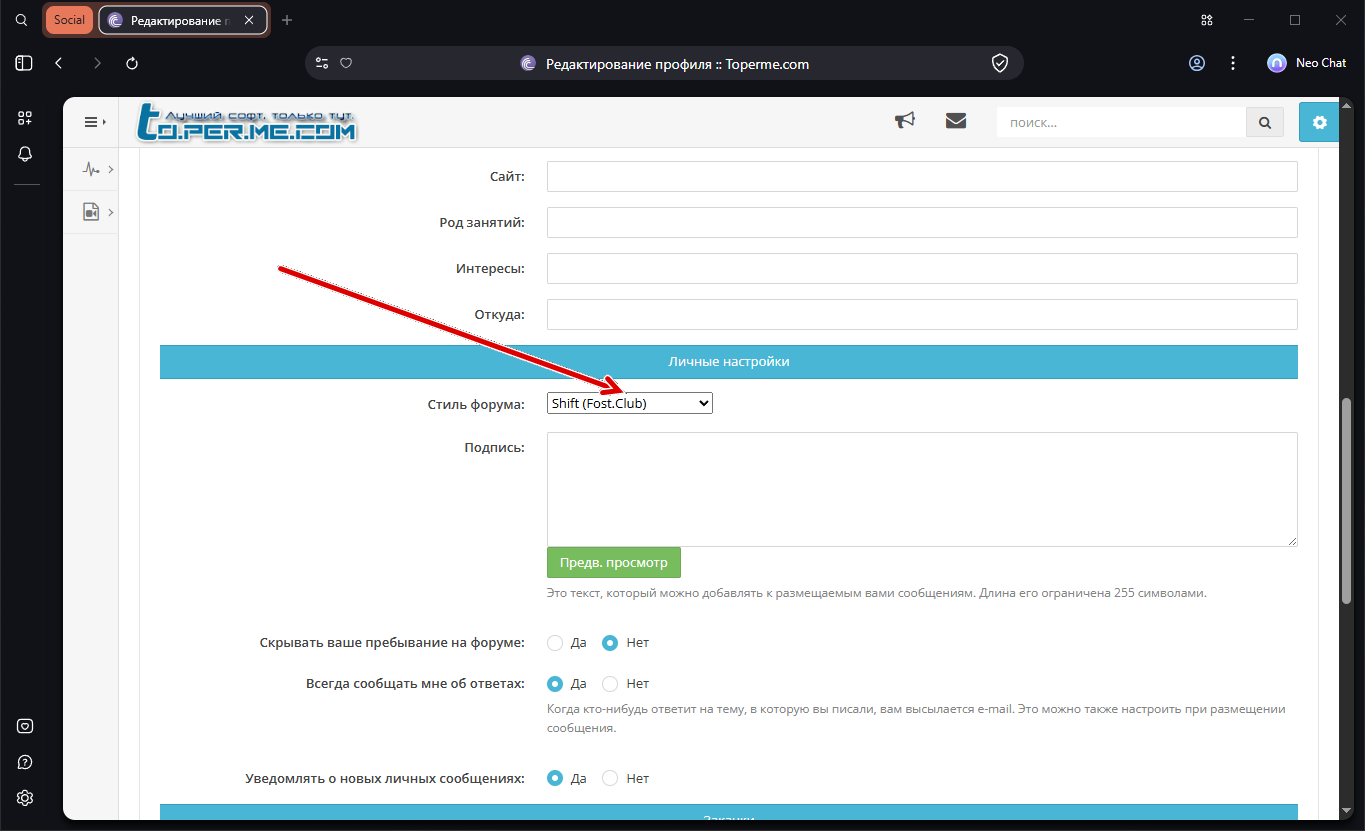Open the blue settings gear button
The width and height of the screenshot is (1365, 831).
(x=1319, y=122)
